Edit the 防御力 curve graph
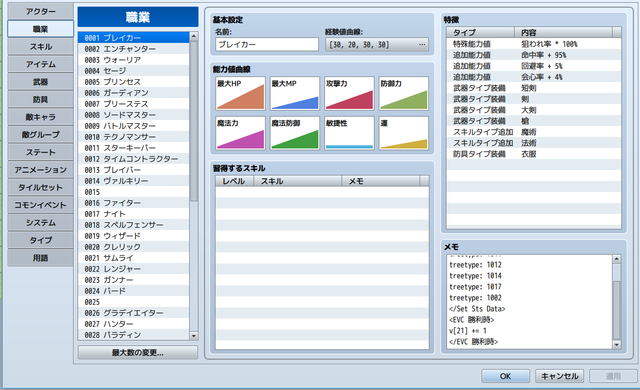 tap(404, 93)
